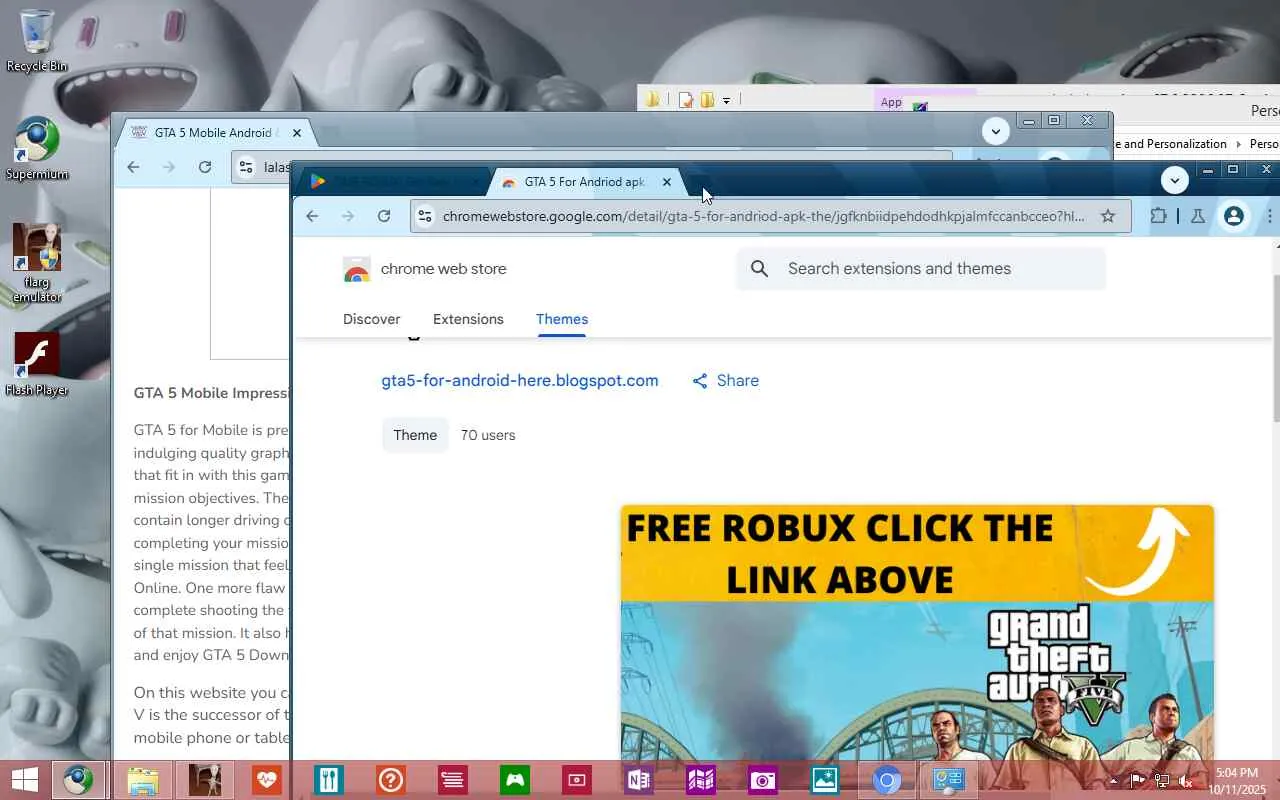The width and height of the screenshot is (1280, 800).
Task: Open the Extensions section
Action: (468, 319)
